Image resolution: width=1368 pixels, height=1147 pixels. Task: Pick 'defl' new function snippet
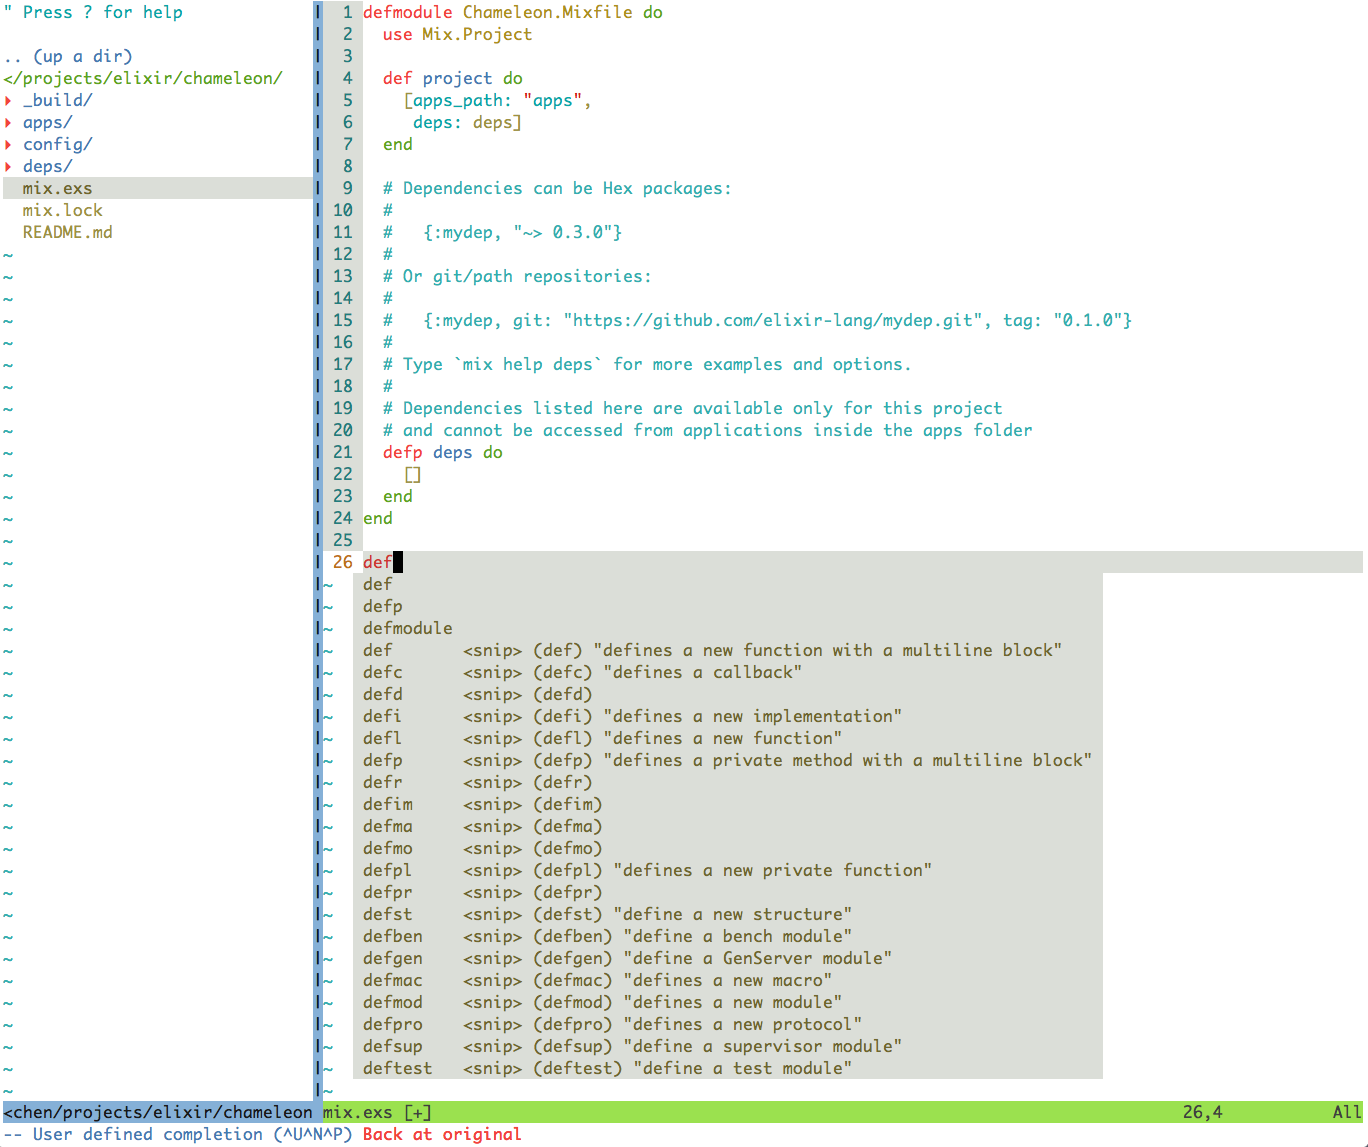[x=728, y=738]
